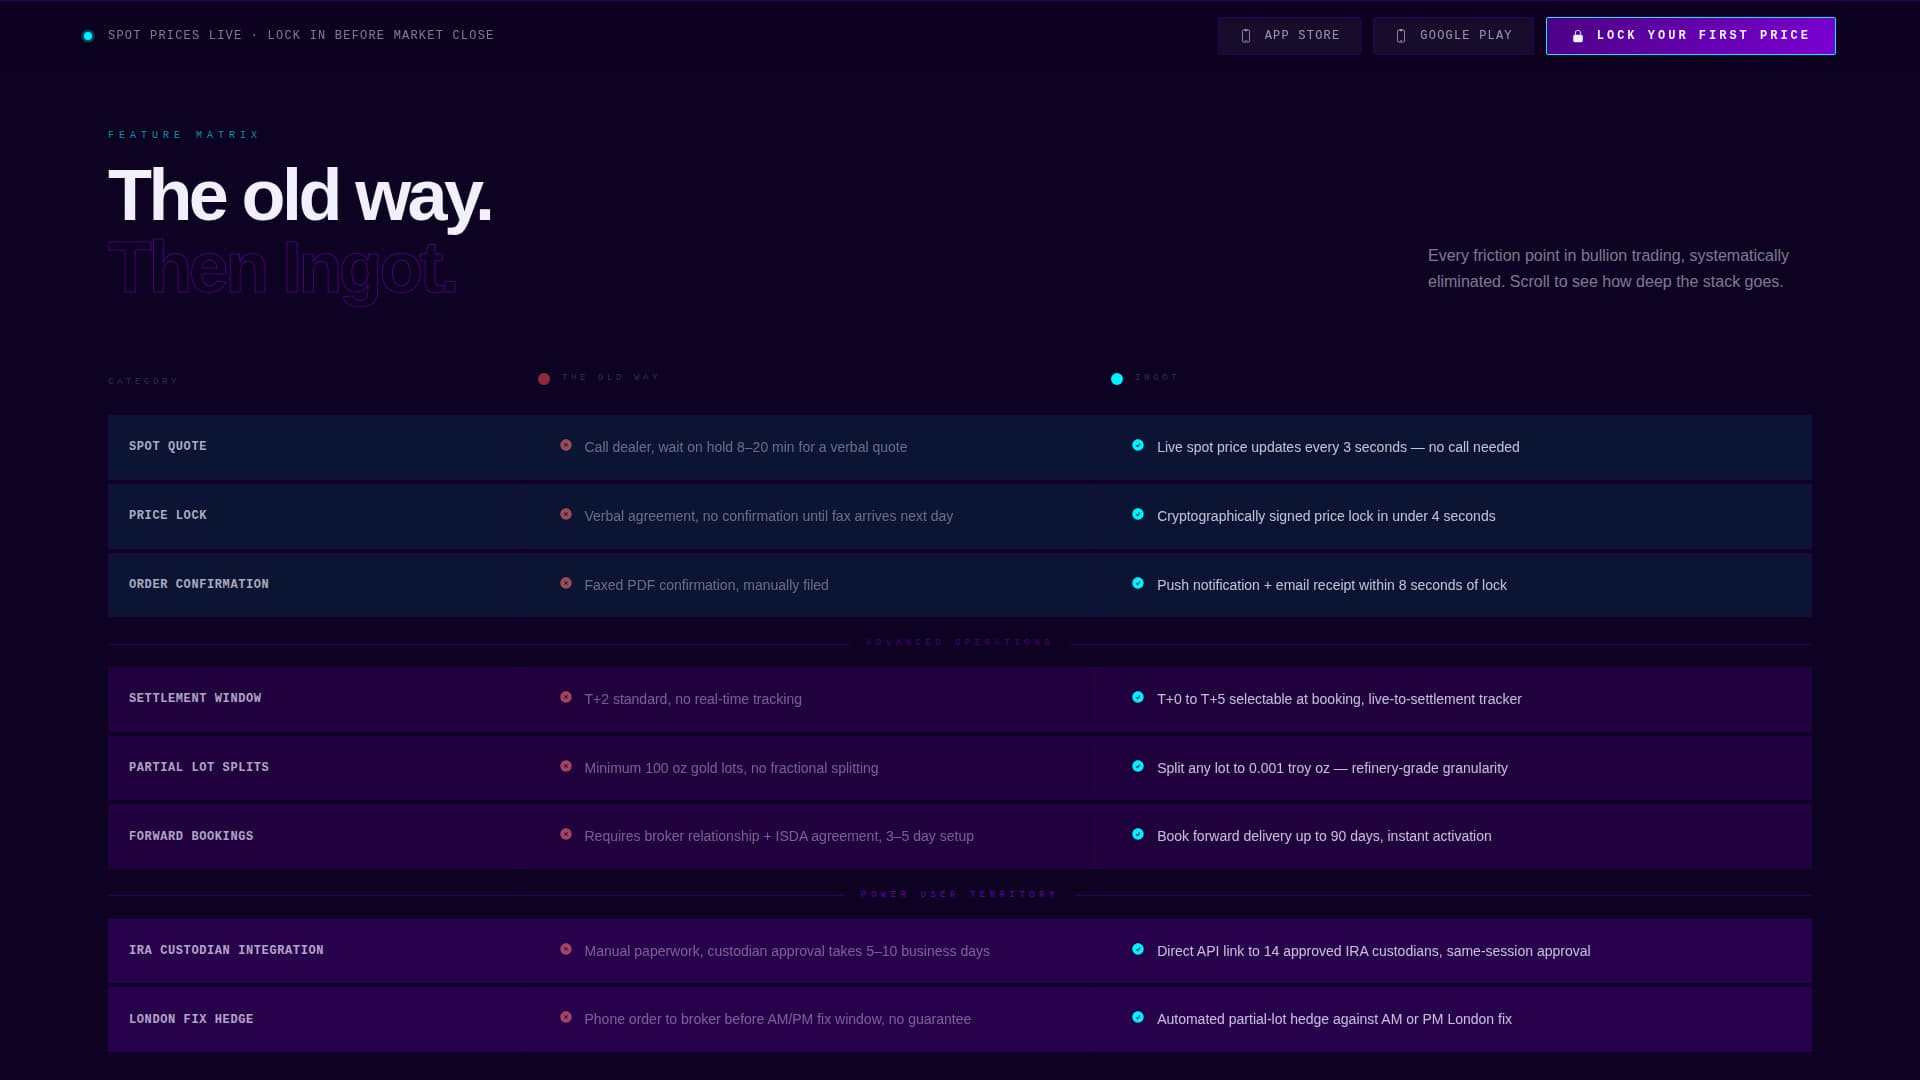Click the phone icon in Google Play button
The height and width of the screenshot is (1080, 1920).
click(x=1401, y=36)
